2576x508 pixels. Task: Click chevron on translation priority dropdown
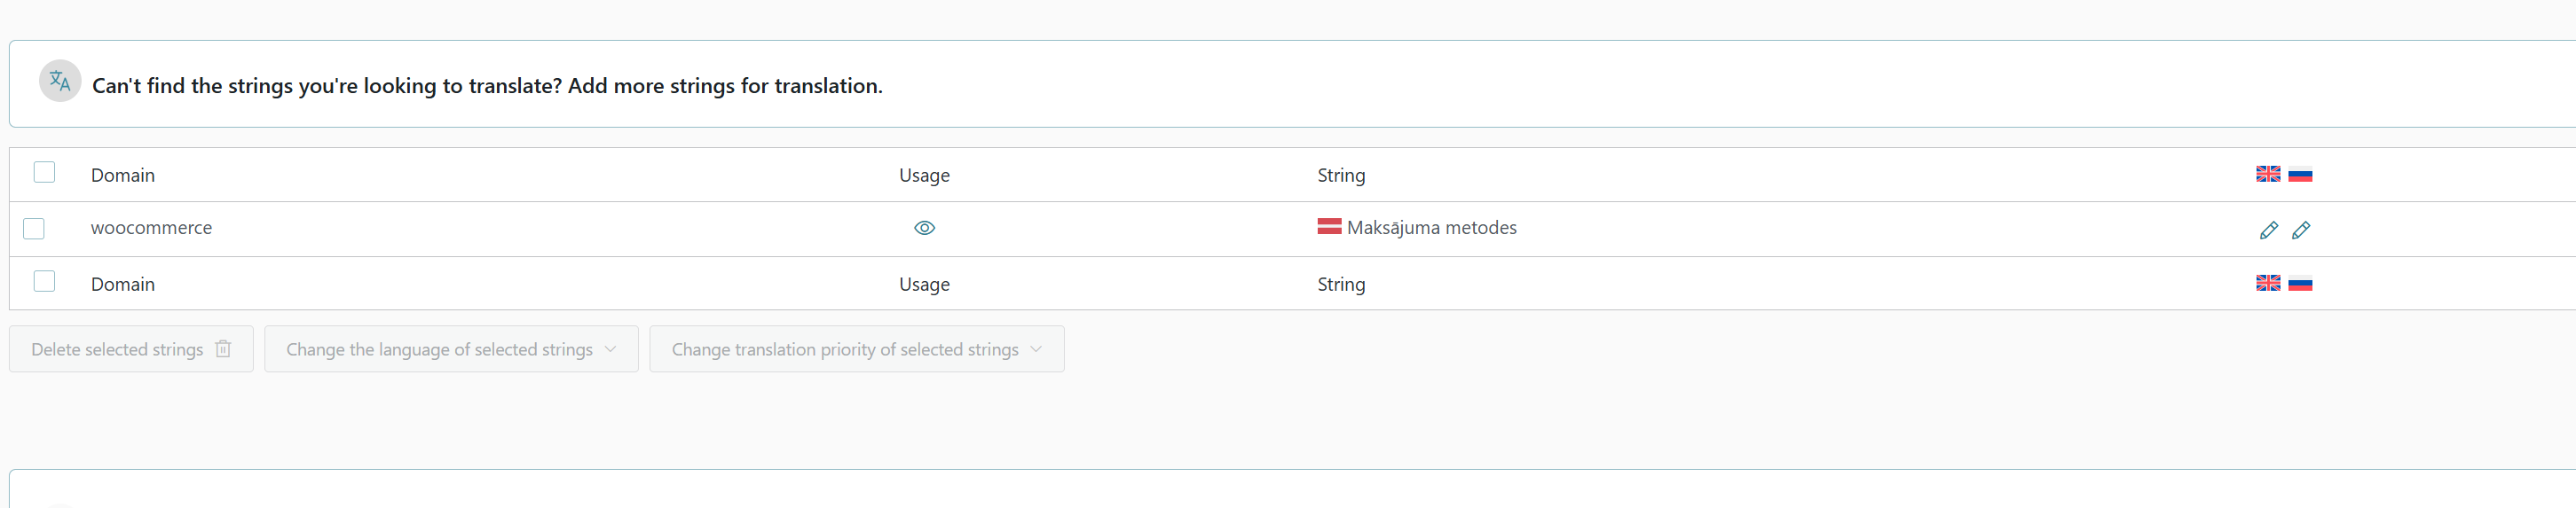click(1036, 349)
